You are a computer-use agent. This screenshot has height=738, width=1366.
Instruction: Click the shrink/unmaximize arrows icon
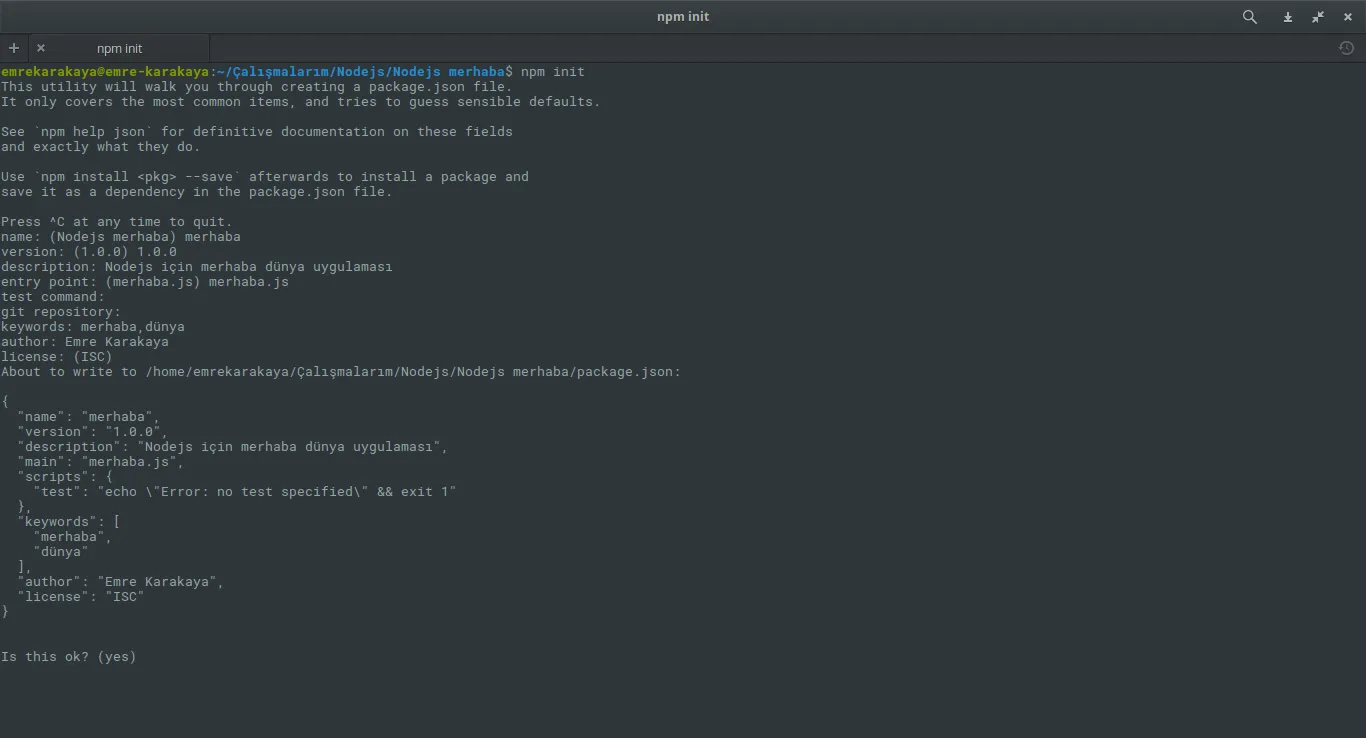1317,16
